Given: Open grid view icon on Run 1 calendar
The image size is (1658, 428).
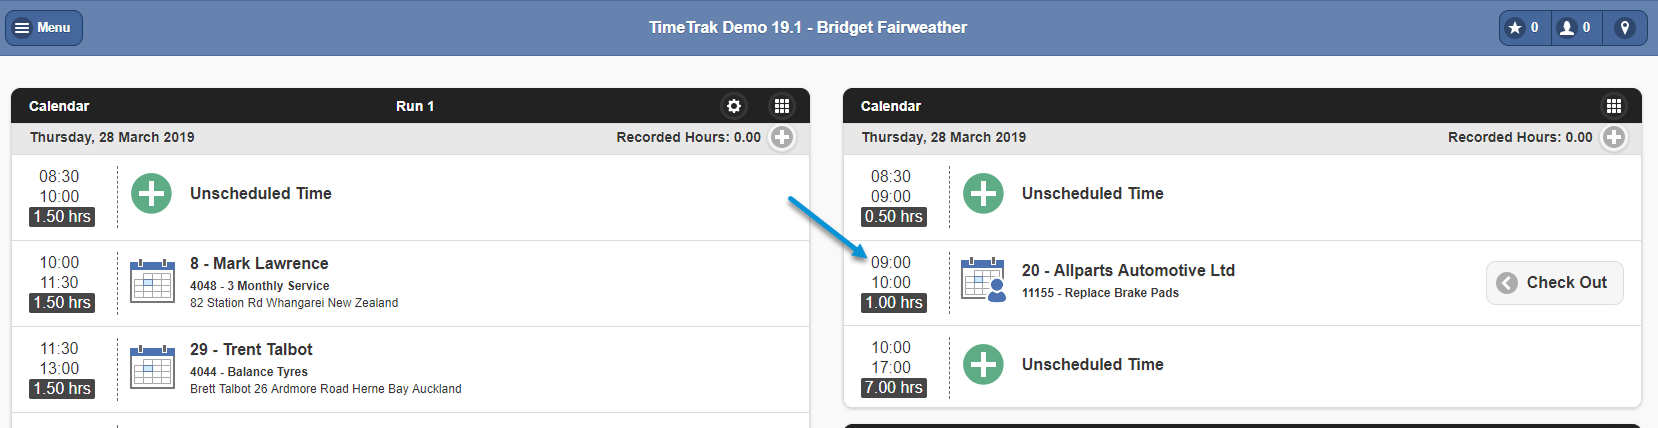Looking at the screenshot, I should [x=782, y=106].
